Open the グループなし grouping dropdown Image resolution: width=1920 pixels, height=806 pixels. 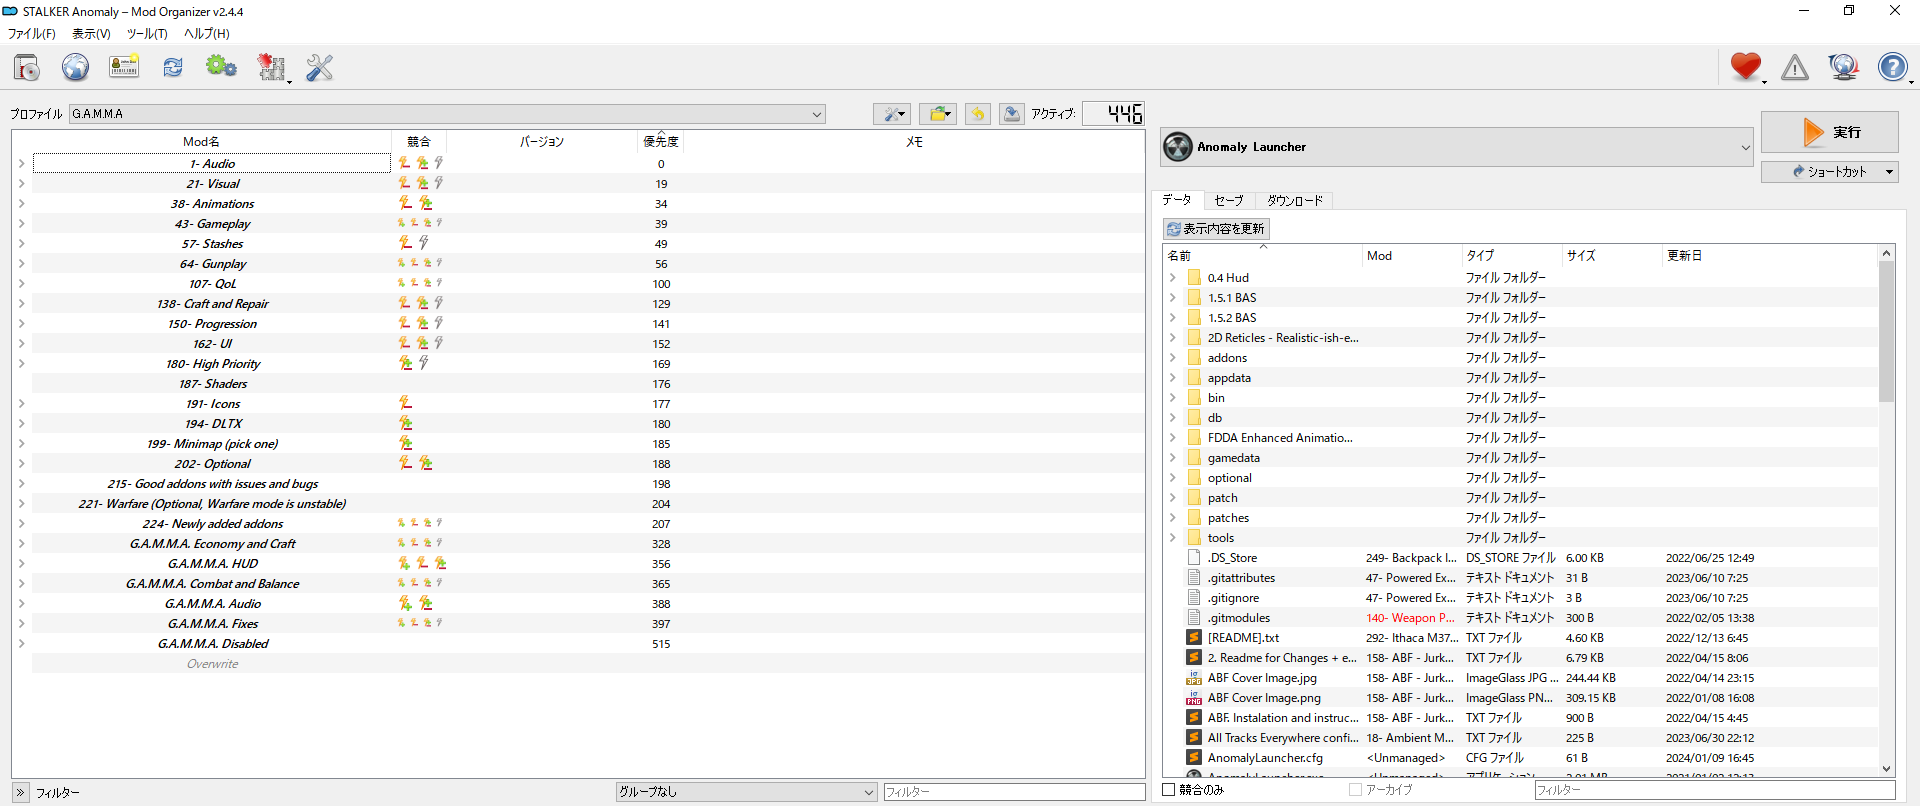[746, 792]
